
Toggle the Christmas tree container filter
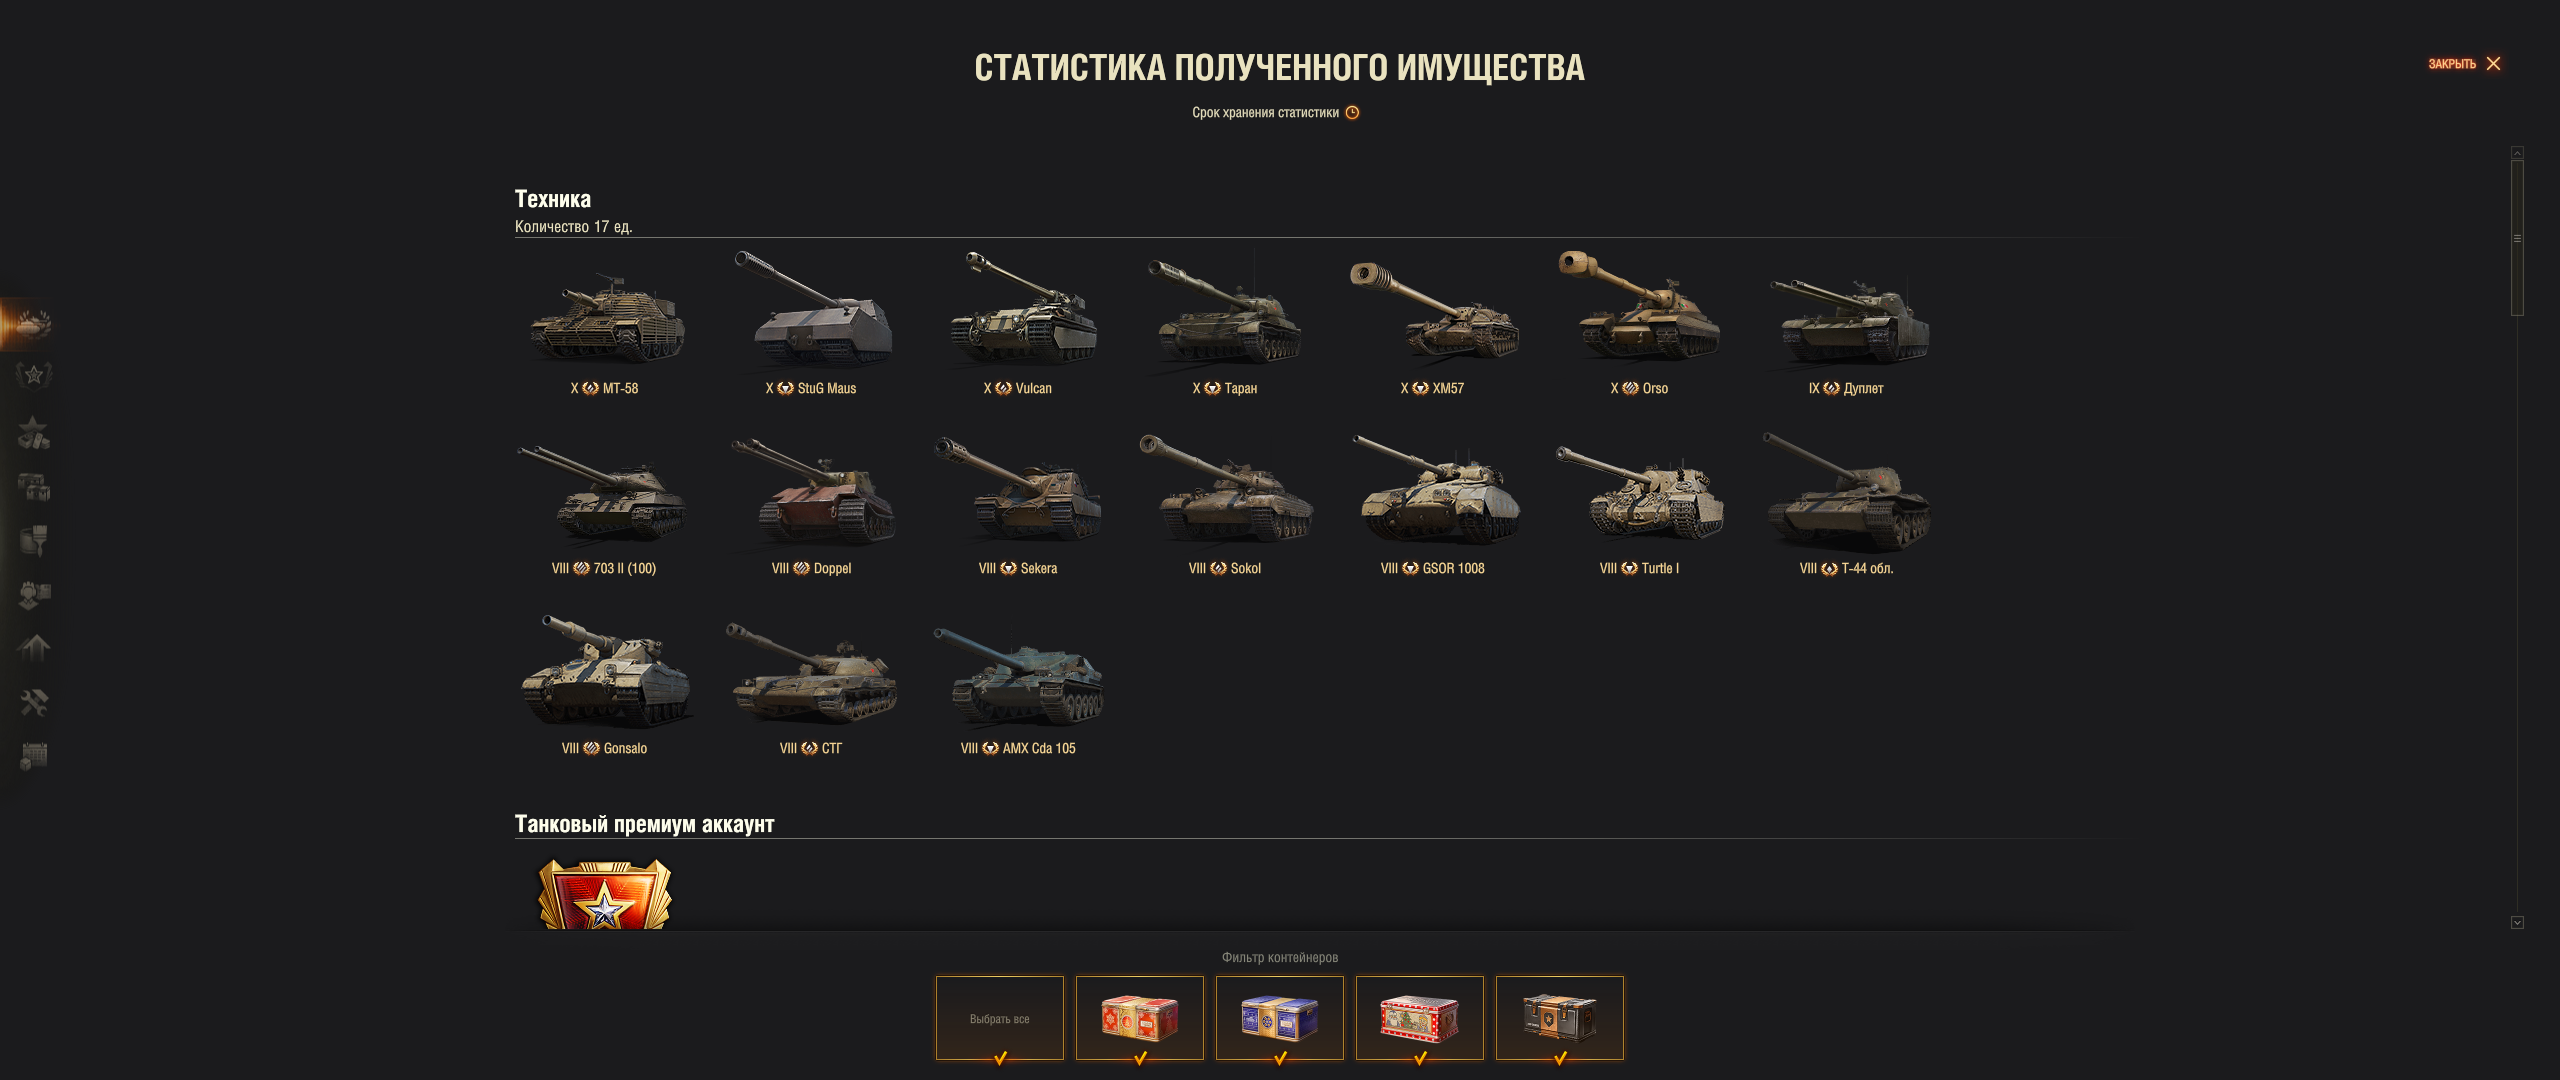point(1420,1018)
